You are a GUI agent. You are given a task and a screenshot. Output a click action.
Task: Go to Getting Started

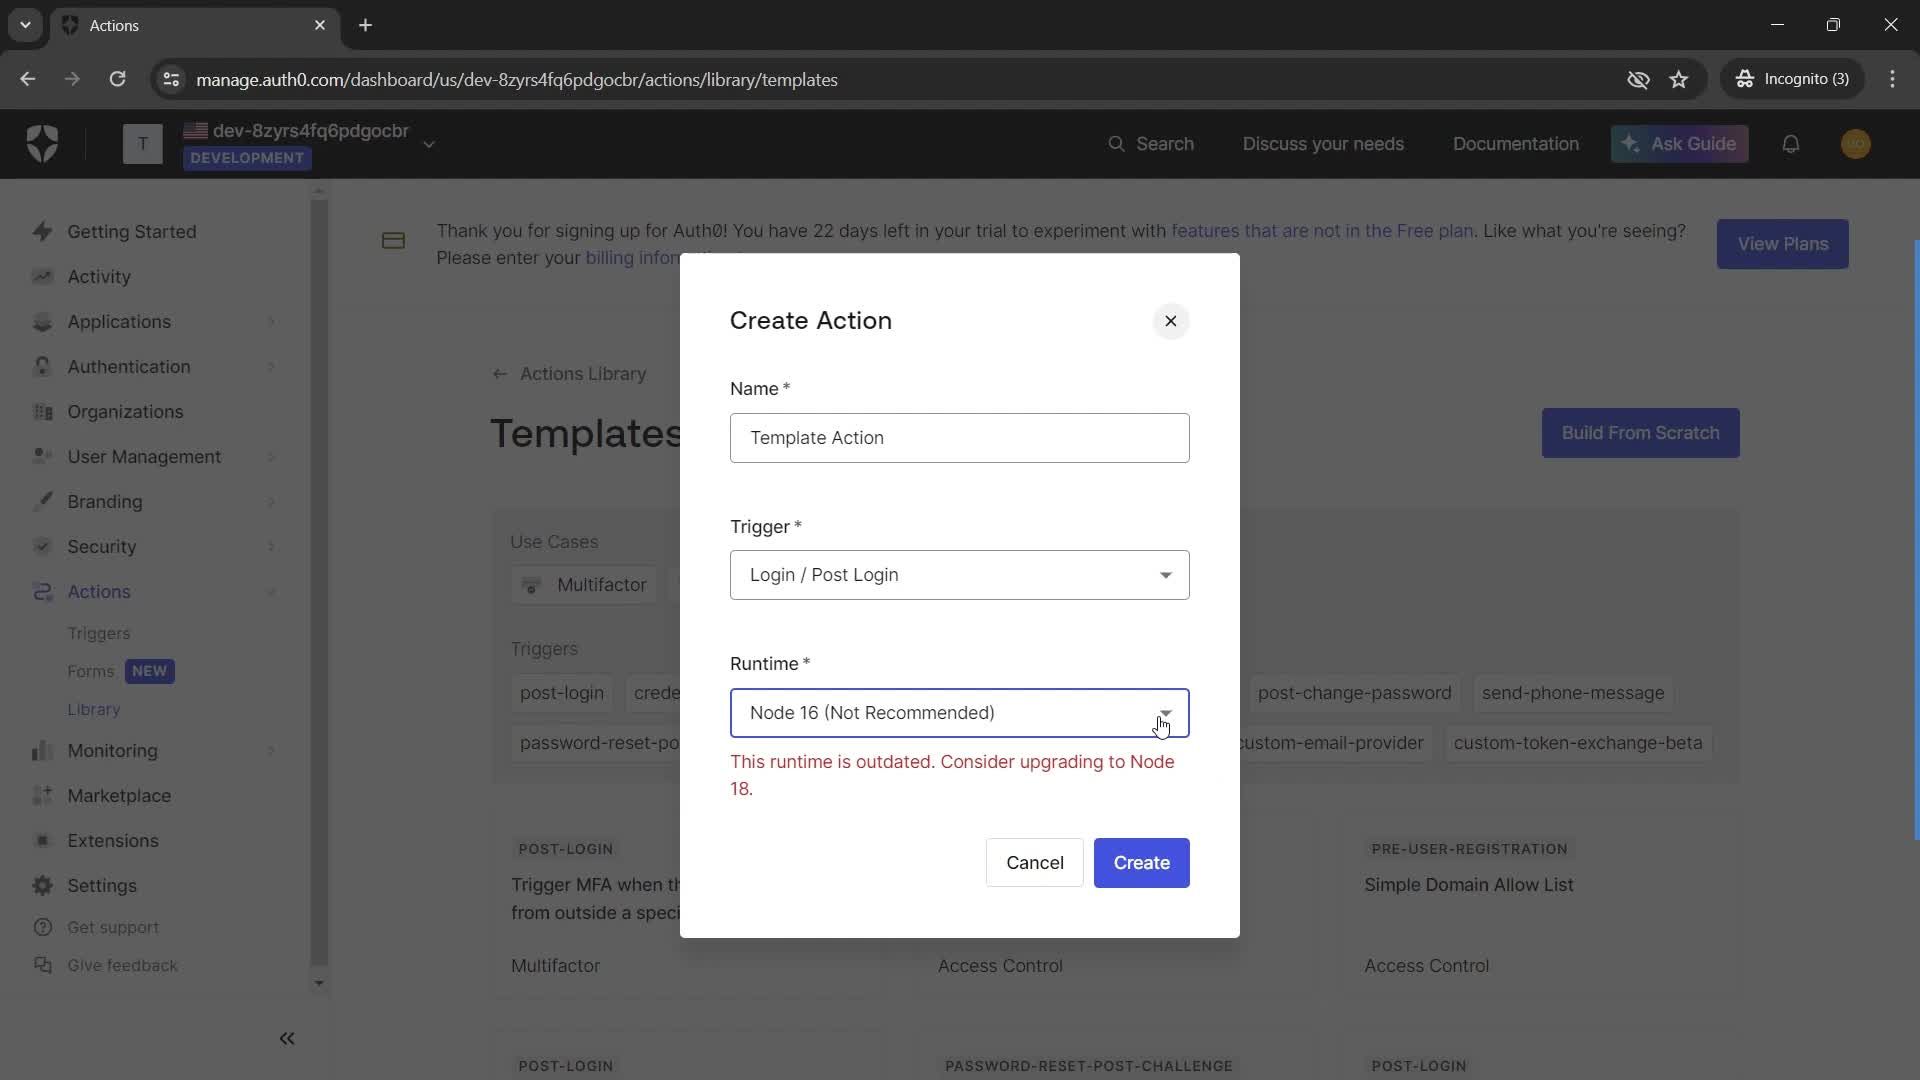[131, 232]
